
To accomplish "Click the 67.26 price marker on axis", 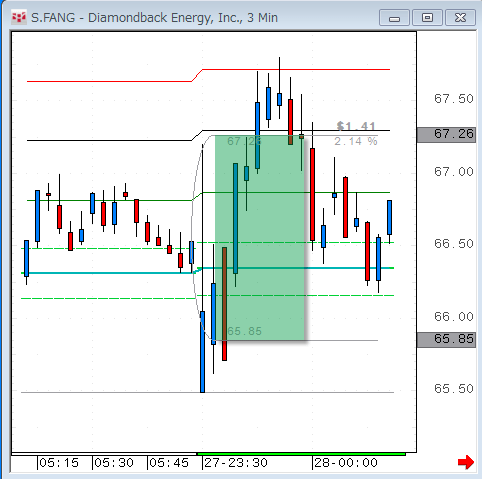I will click(x=446, y=134).
